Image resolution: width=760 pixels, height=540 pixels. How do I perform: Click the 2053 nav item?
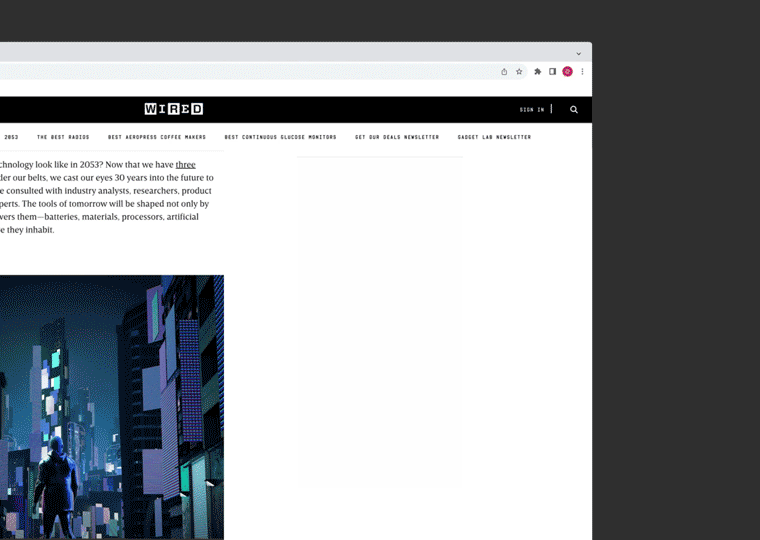pos(11,137)
